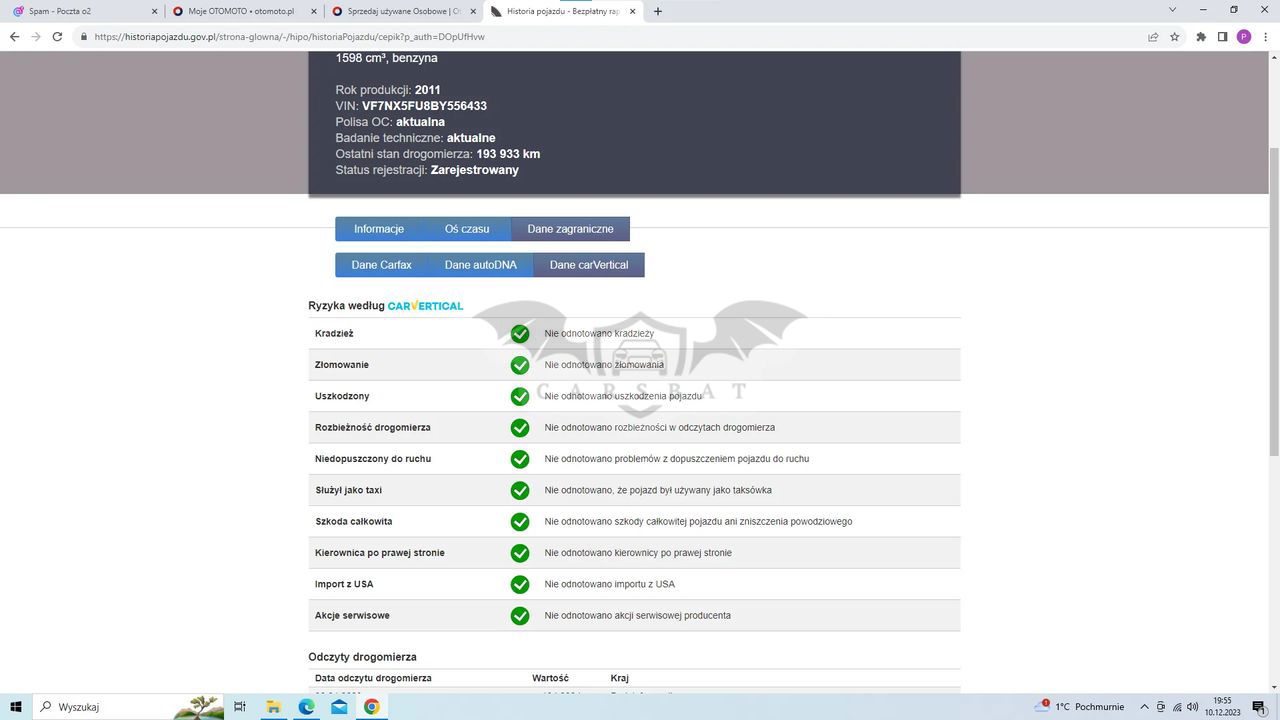Open the Dane Carfax section
This screenshot has height=720, width=1280.
click(x=381, y=265)
